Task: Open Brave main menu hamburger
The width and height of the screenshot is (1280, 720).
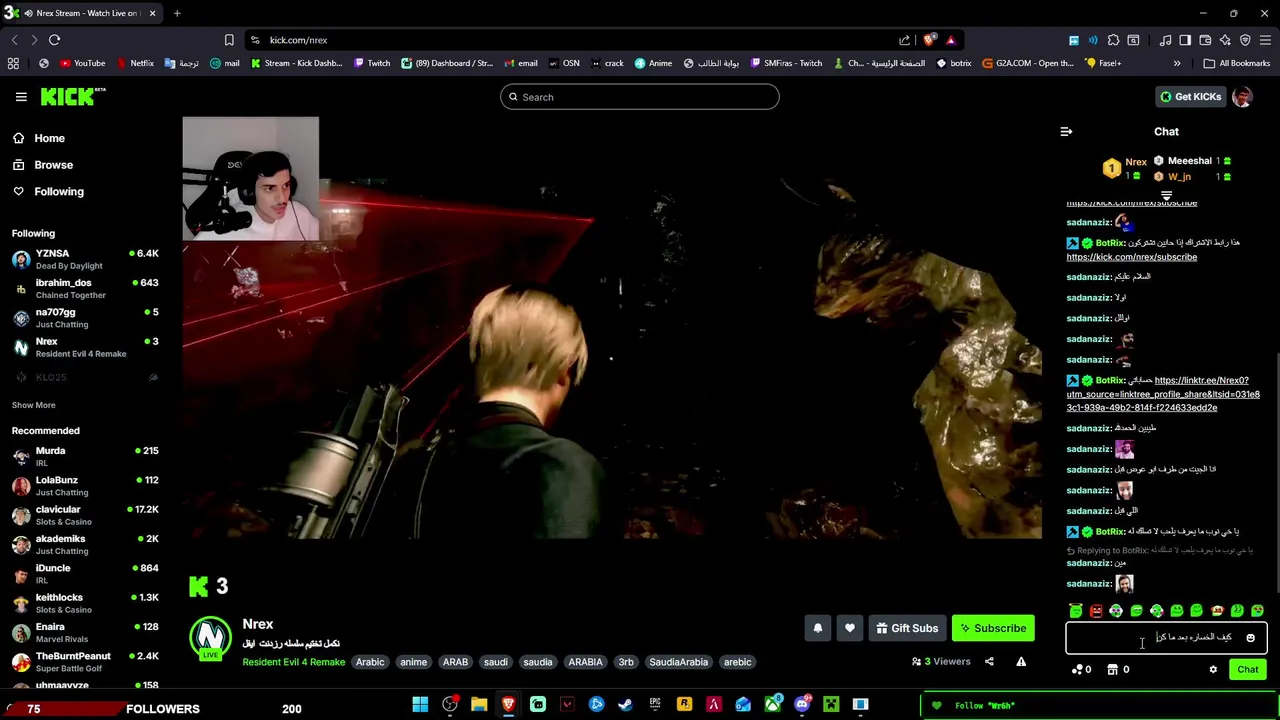Action: click(x=1265, y=40)
